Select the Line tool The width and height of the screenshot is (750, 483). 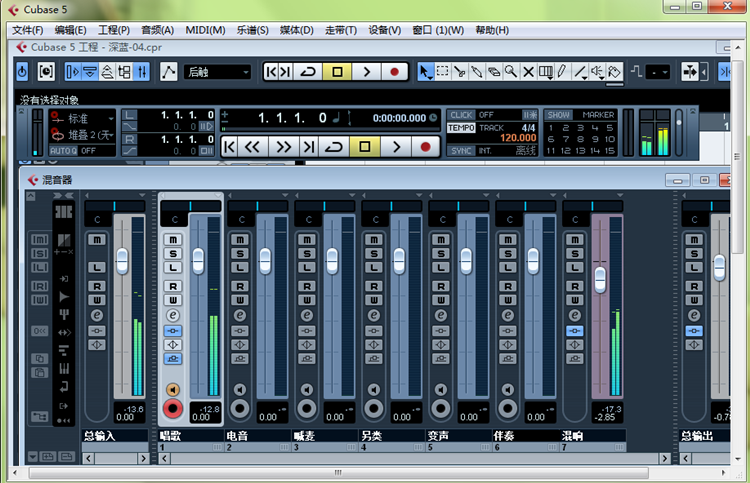click(580, 72)
